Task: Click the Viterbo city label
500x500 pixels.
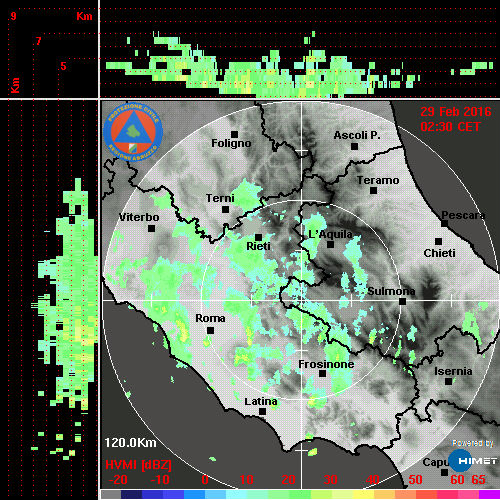Action: click(x=139, y=217)
